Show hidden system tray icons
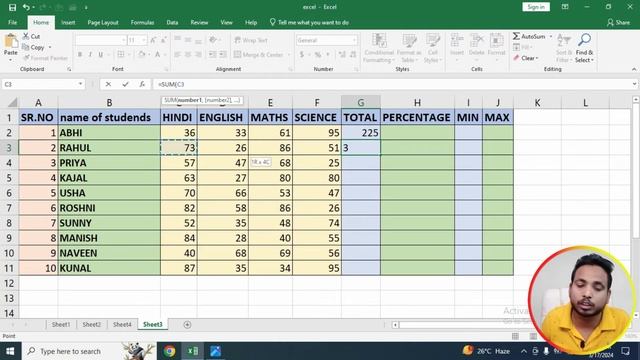This screenshot has height=360, width=640. [524, 351]
